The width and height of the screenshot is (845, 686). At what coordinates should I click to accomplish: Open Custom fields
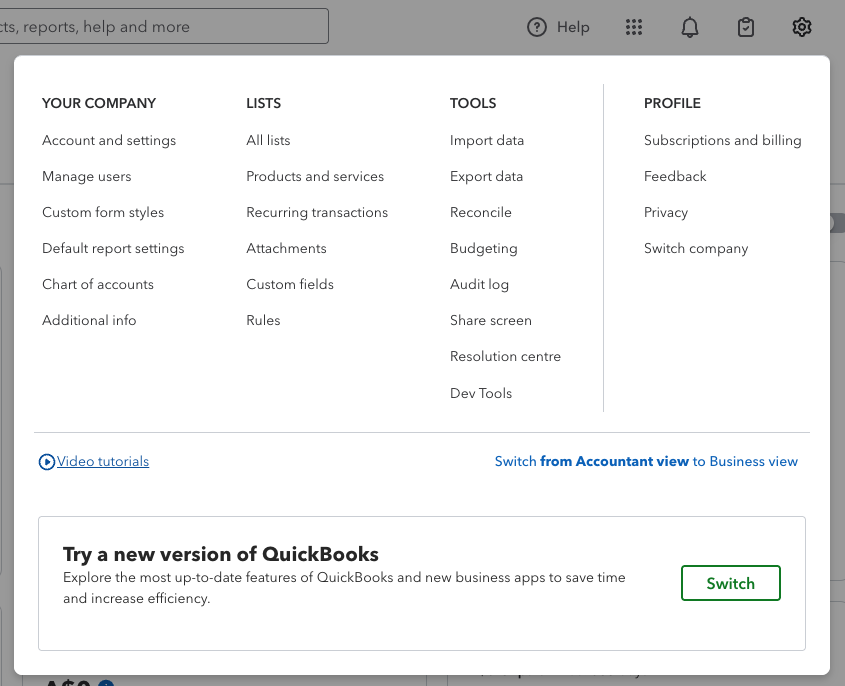pyautogui.click(x=290, y=284)
